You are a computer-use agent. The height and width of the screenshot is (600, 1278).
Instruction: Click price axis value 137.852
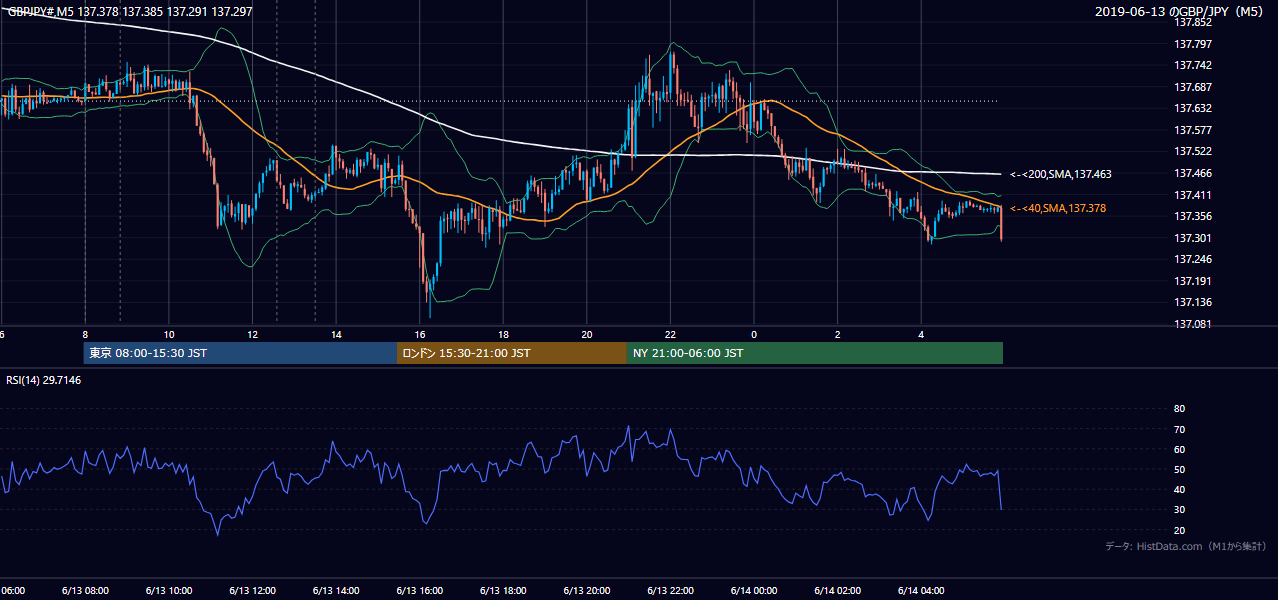click(x=1192, y=22)
